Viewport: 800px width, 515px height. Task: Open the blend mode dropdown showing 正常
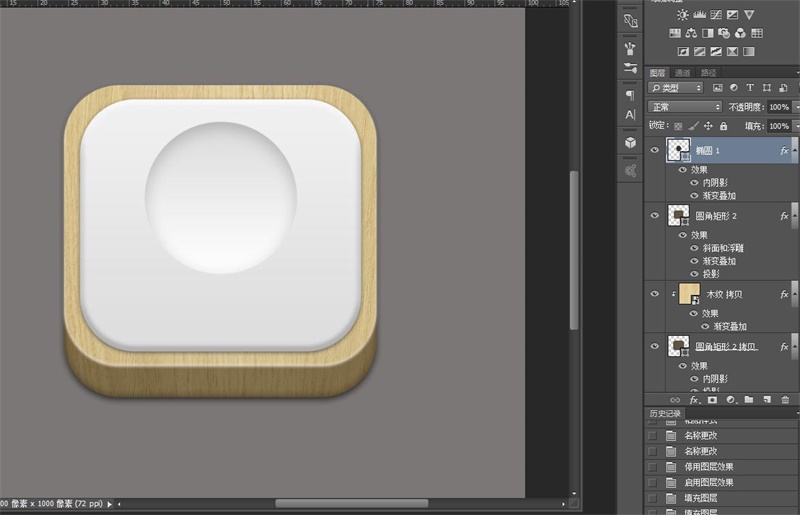684,107
